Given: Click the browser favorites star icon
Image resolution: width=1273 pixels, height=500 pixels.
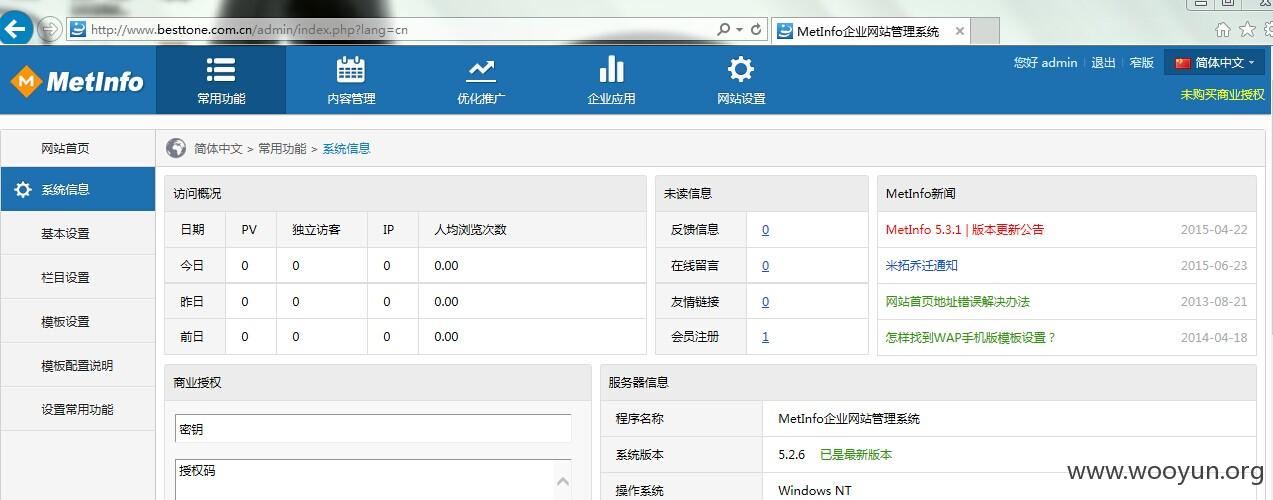Looking at the screenshot, I should point(1247,29).
